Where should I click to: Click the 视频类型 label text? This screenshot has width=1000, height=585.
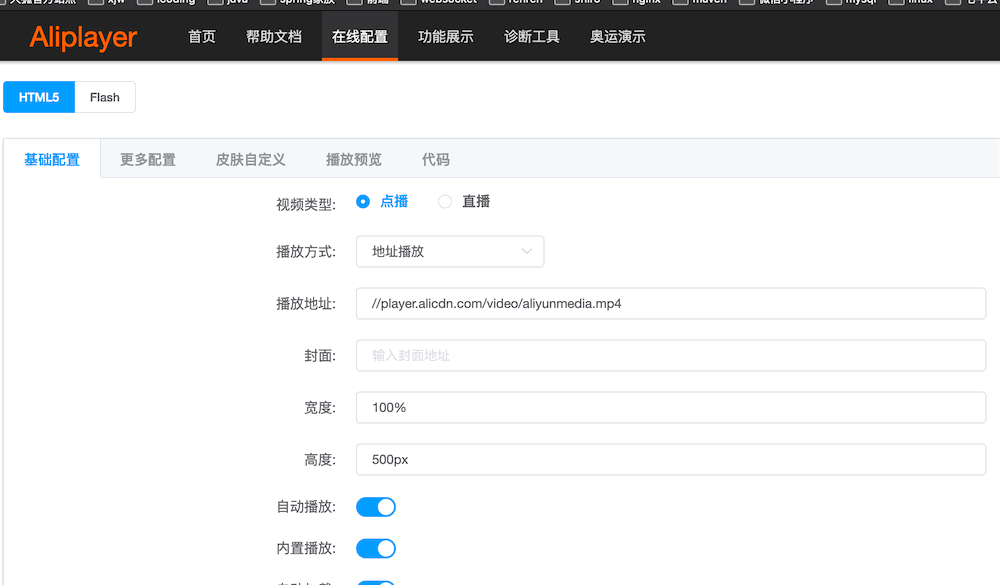(305, 204)
